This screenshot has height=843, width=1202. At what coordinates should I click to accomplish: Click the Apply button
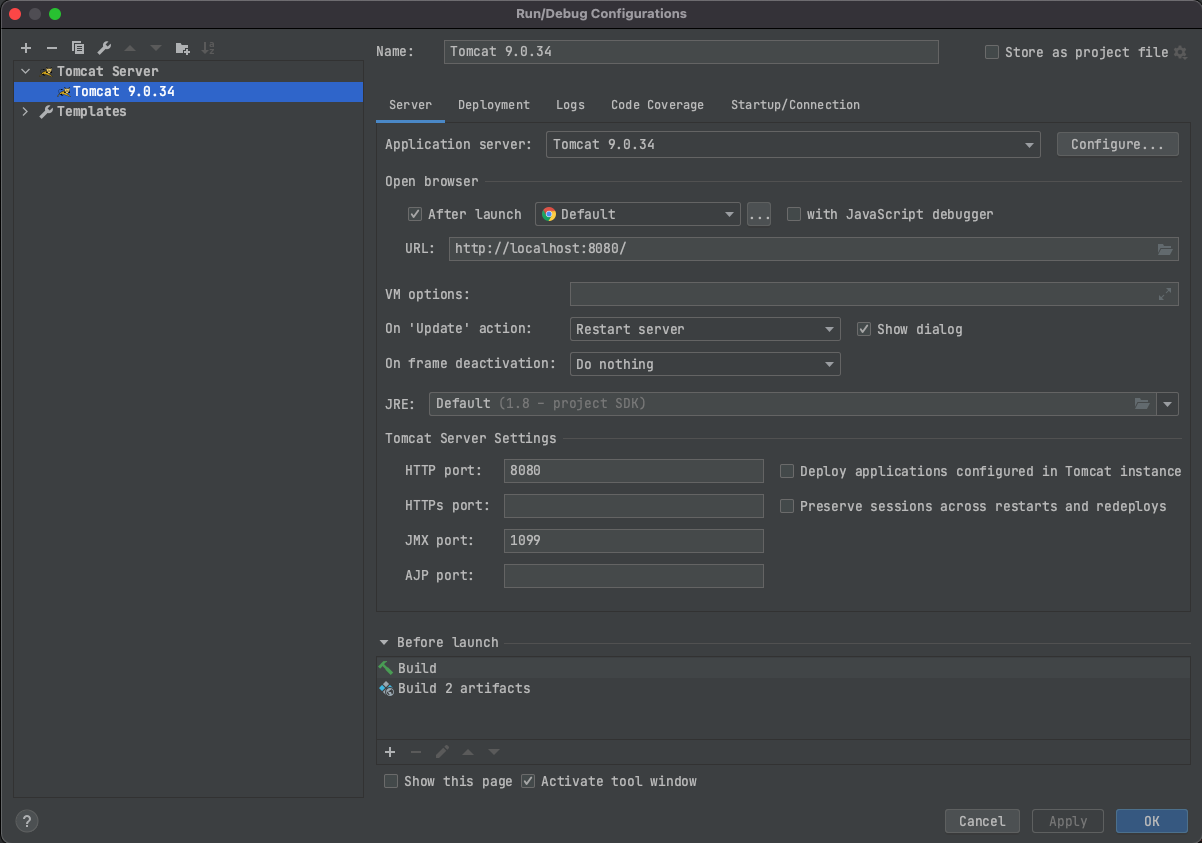coord(1068,821)
